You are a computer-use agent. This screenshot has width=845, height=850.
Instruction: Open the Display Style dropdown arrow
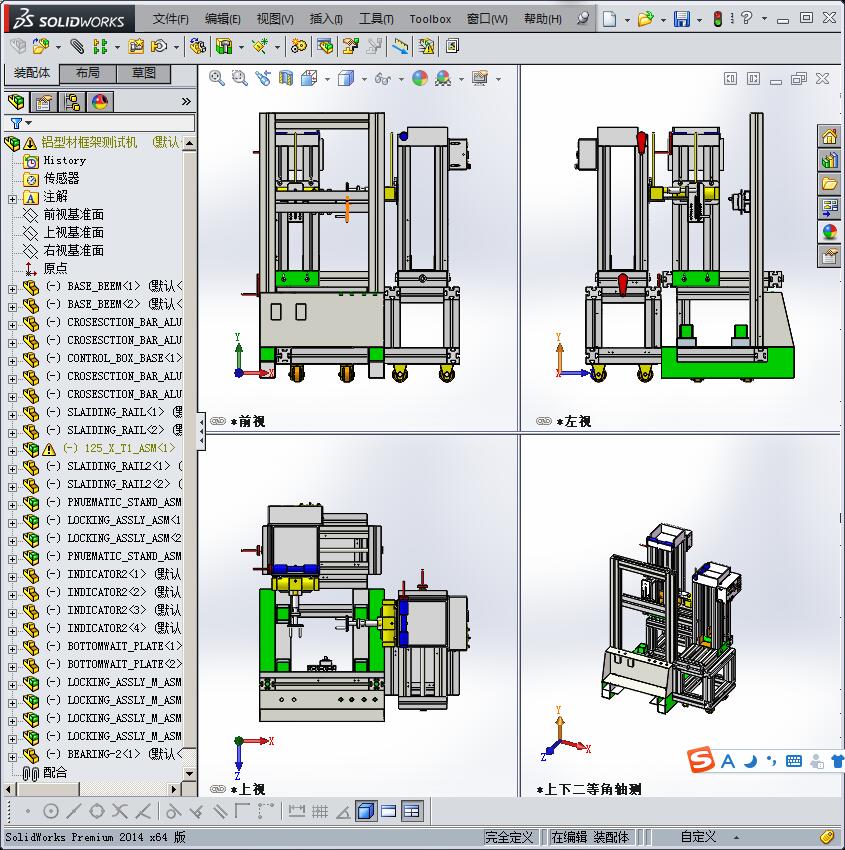coord(364,79)
